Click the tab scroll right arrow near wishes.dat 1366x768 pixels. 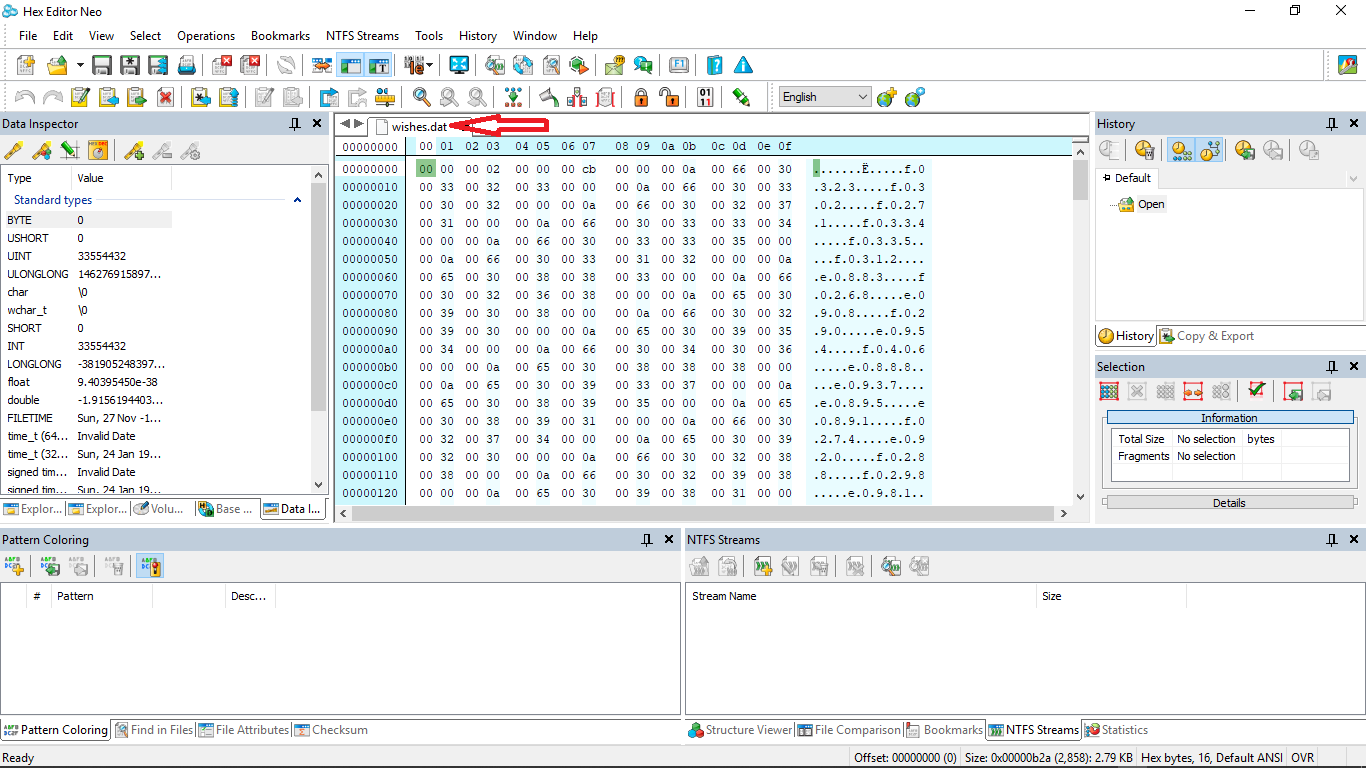coord(359,124)
